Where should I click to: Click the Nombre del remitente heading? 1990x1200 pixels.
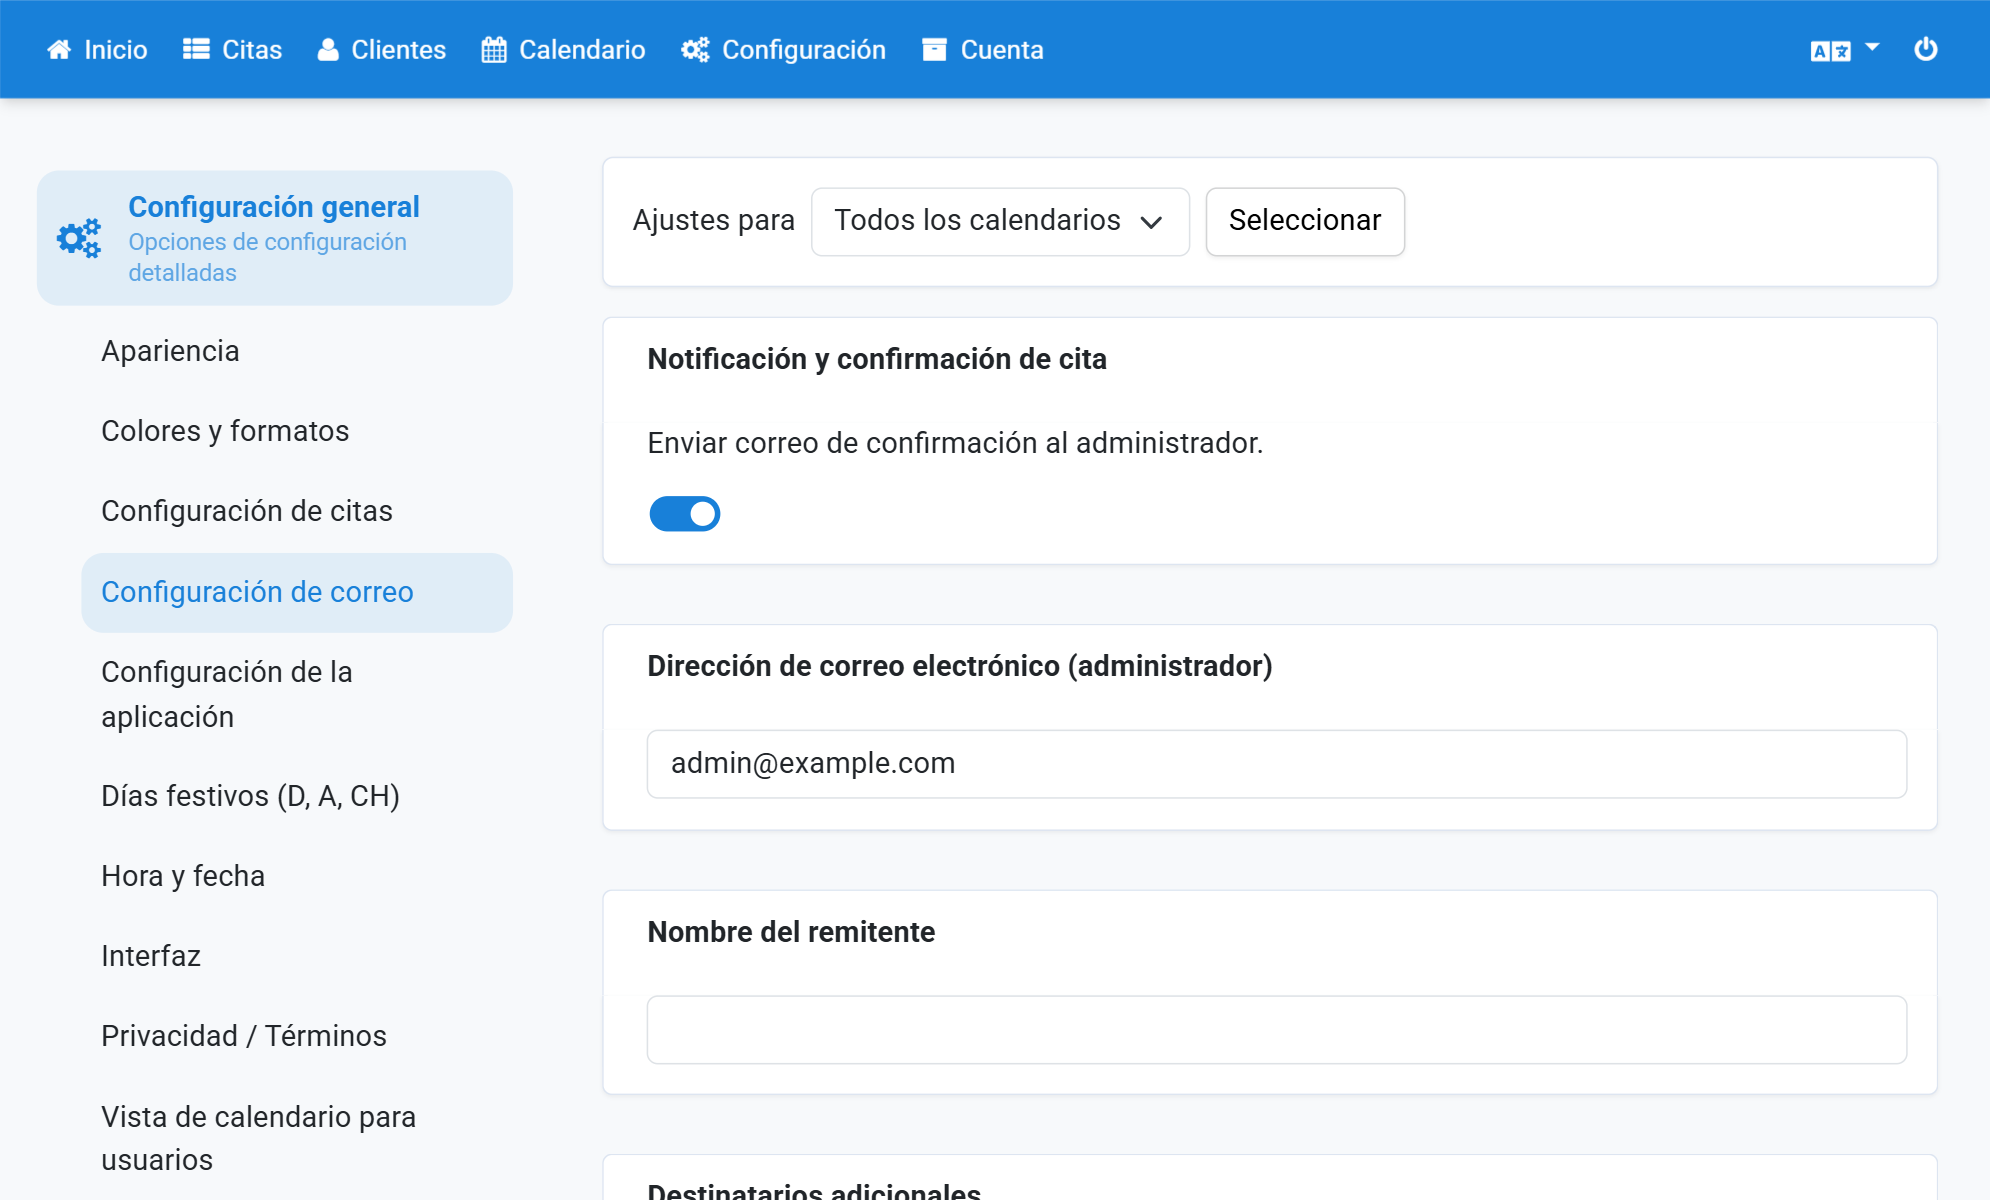(791, 932)
